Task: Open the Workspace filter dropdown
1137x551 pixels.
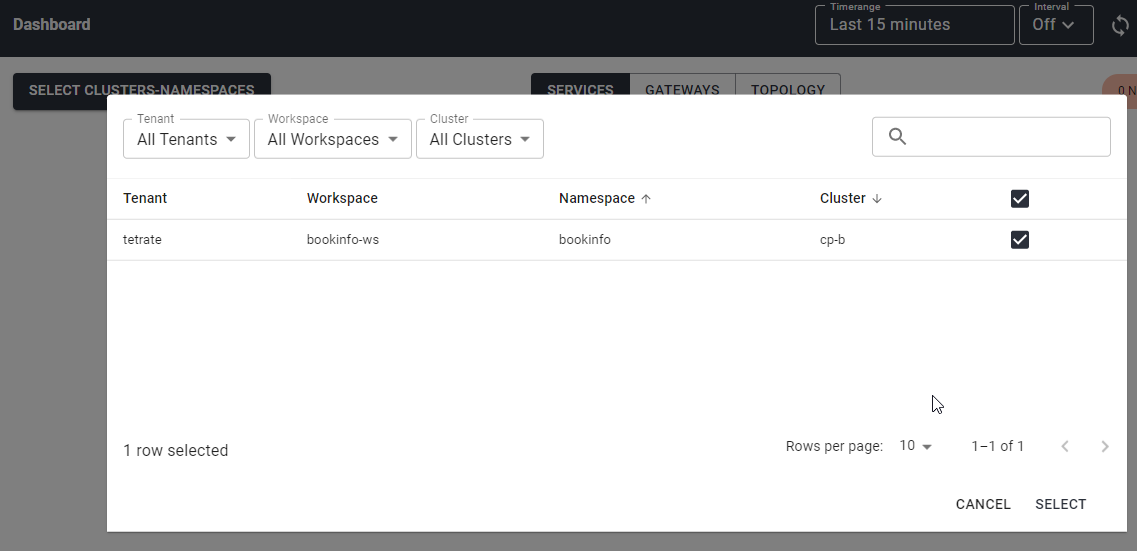Action: 333,138
